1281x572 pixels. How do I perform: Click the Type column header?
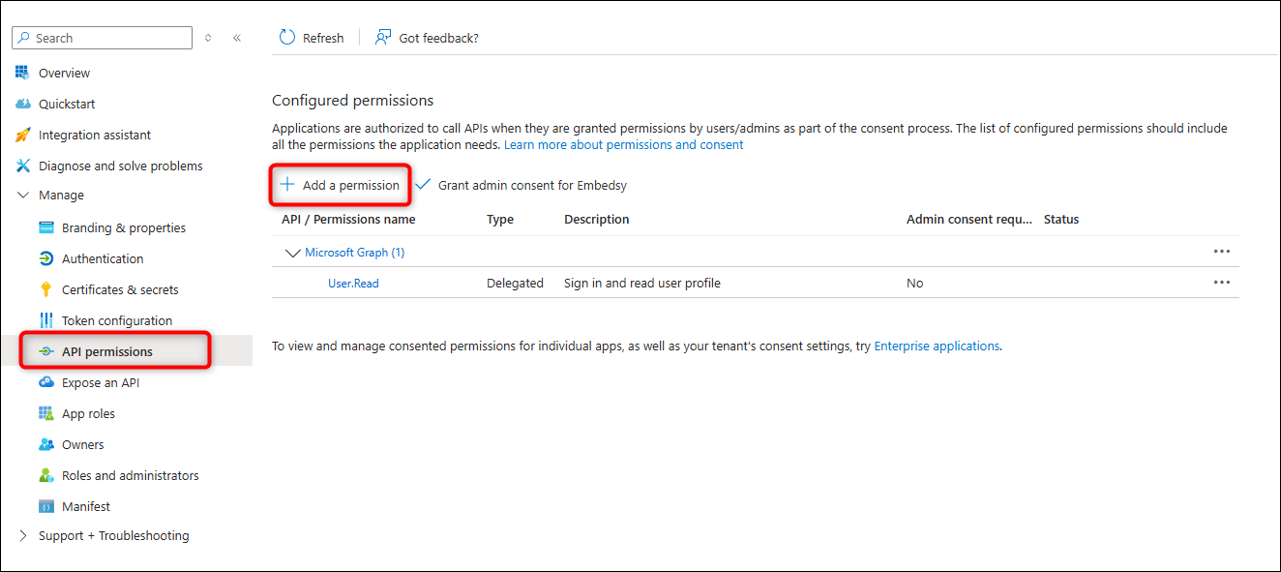click(500, 219)
